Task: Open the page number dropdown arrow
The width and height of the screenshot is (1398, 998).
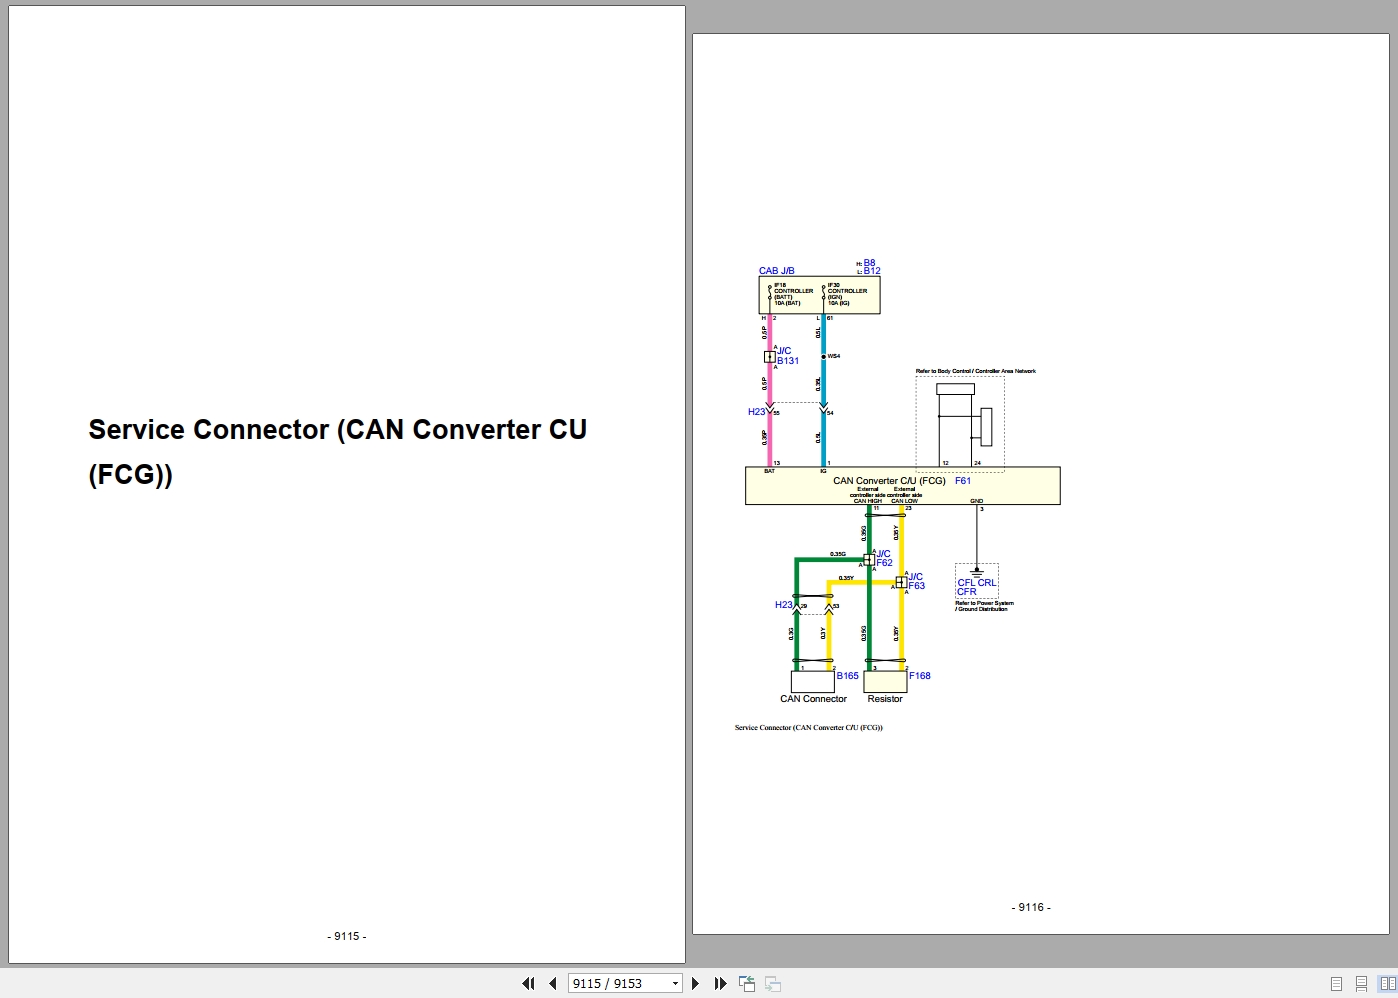Action: click(675, 984)
